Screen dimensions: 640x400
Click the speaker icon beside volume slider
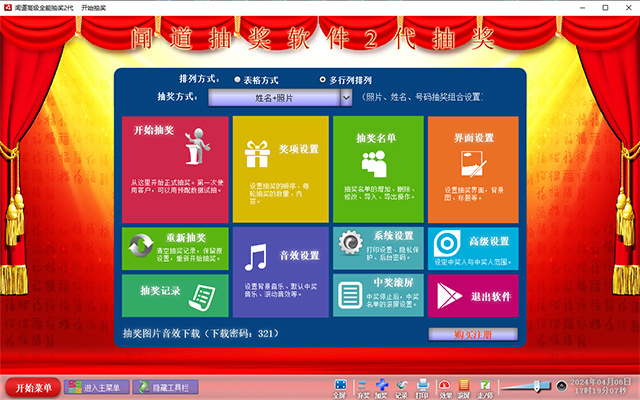pyautogui.click(x=562, y=386)
